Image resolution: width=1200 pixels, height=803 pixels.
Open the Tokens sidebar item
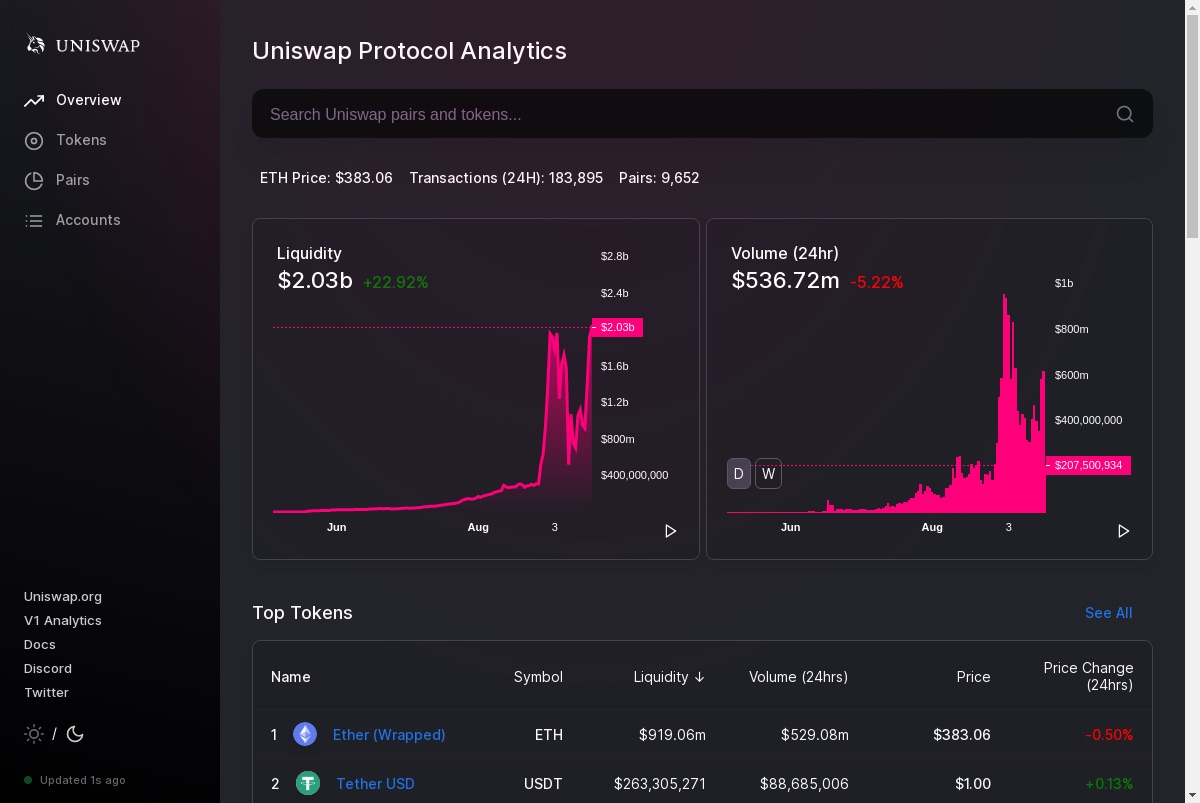[x=65, y=140]
